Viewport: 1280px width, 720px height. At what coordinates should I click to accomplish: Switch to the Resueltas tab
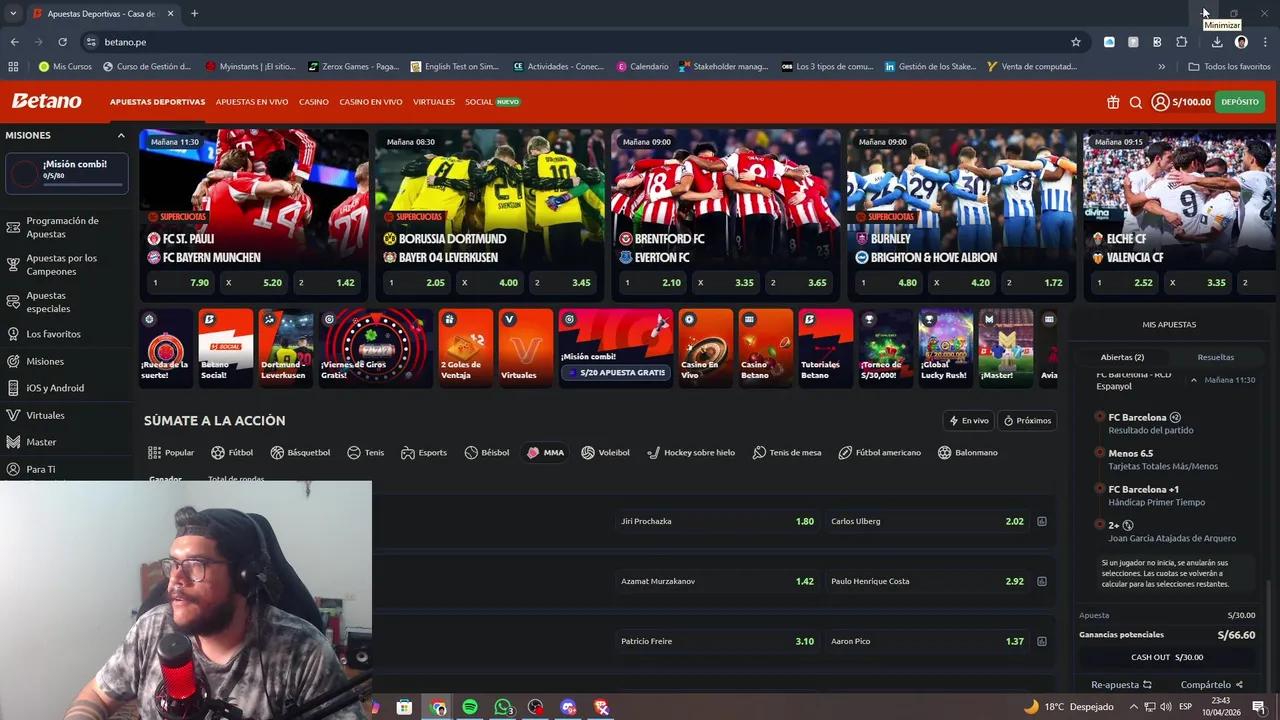point(1215,357)
